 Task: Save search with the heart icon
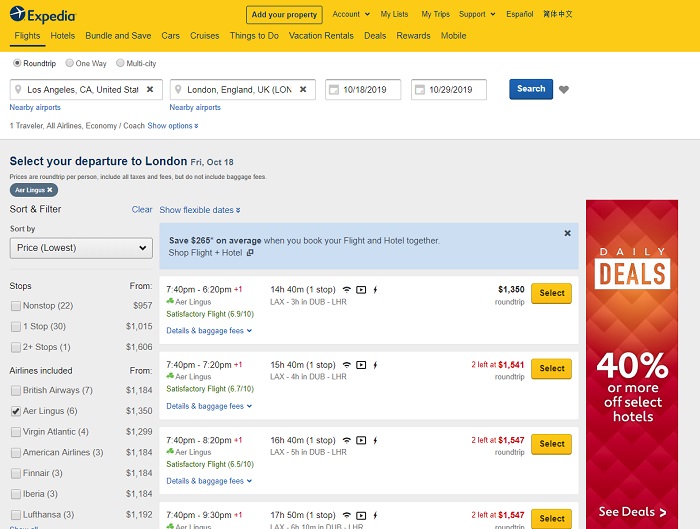coord(564,89)
